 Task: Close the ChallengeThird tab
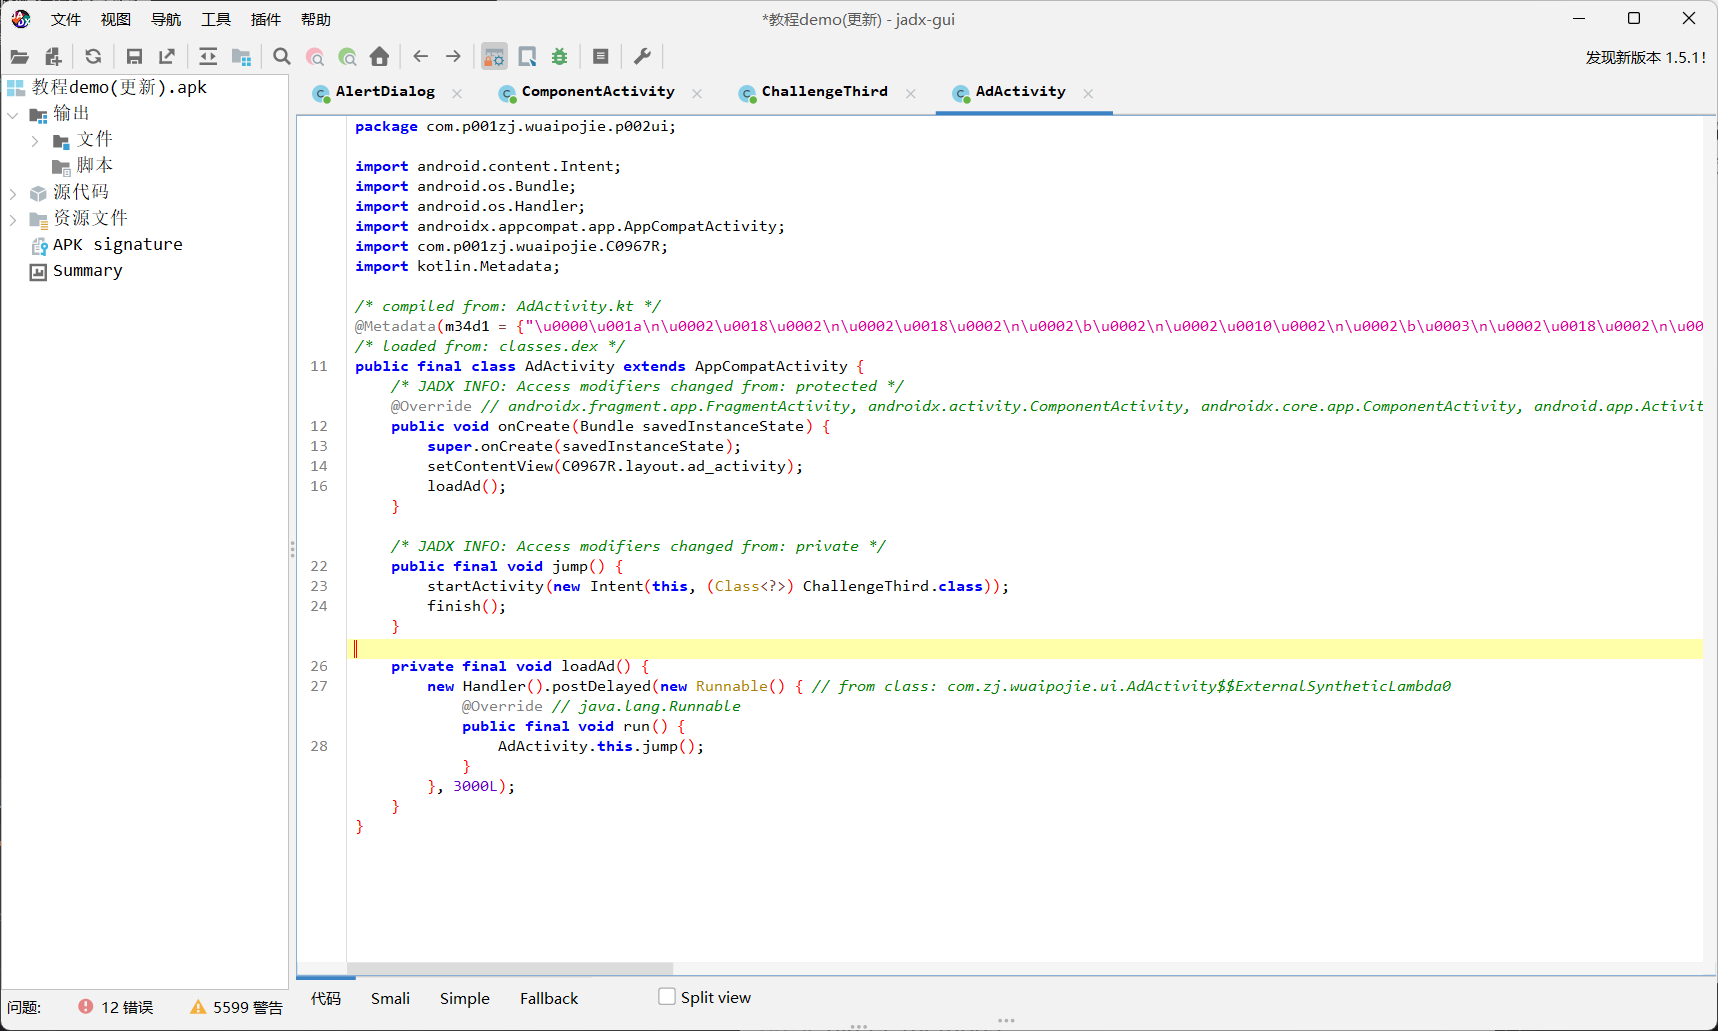pos(911,93)
